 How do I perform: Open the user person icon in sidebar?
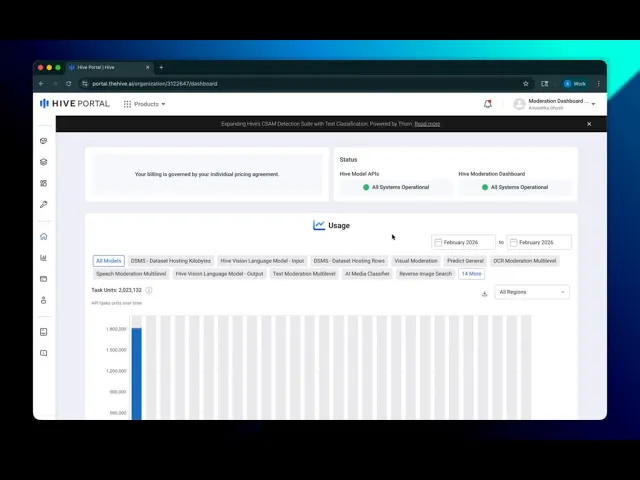click(x=44, y=300)
